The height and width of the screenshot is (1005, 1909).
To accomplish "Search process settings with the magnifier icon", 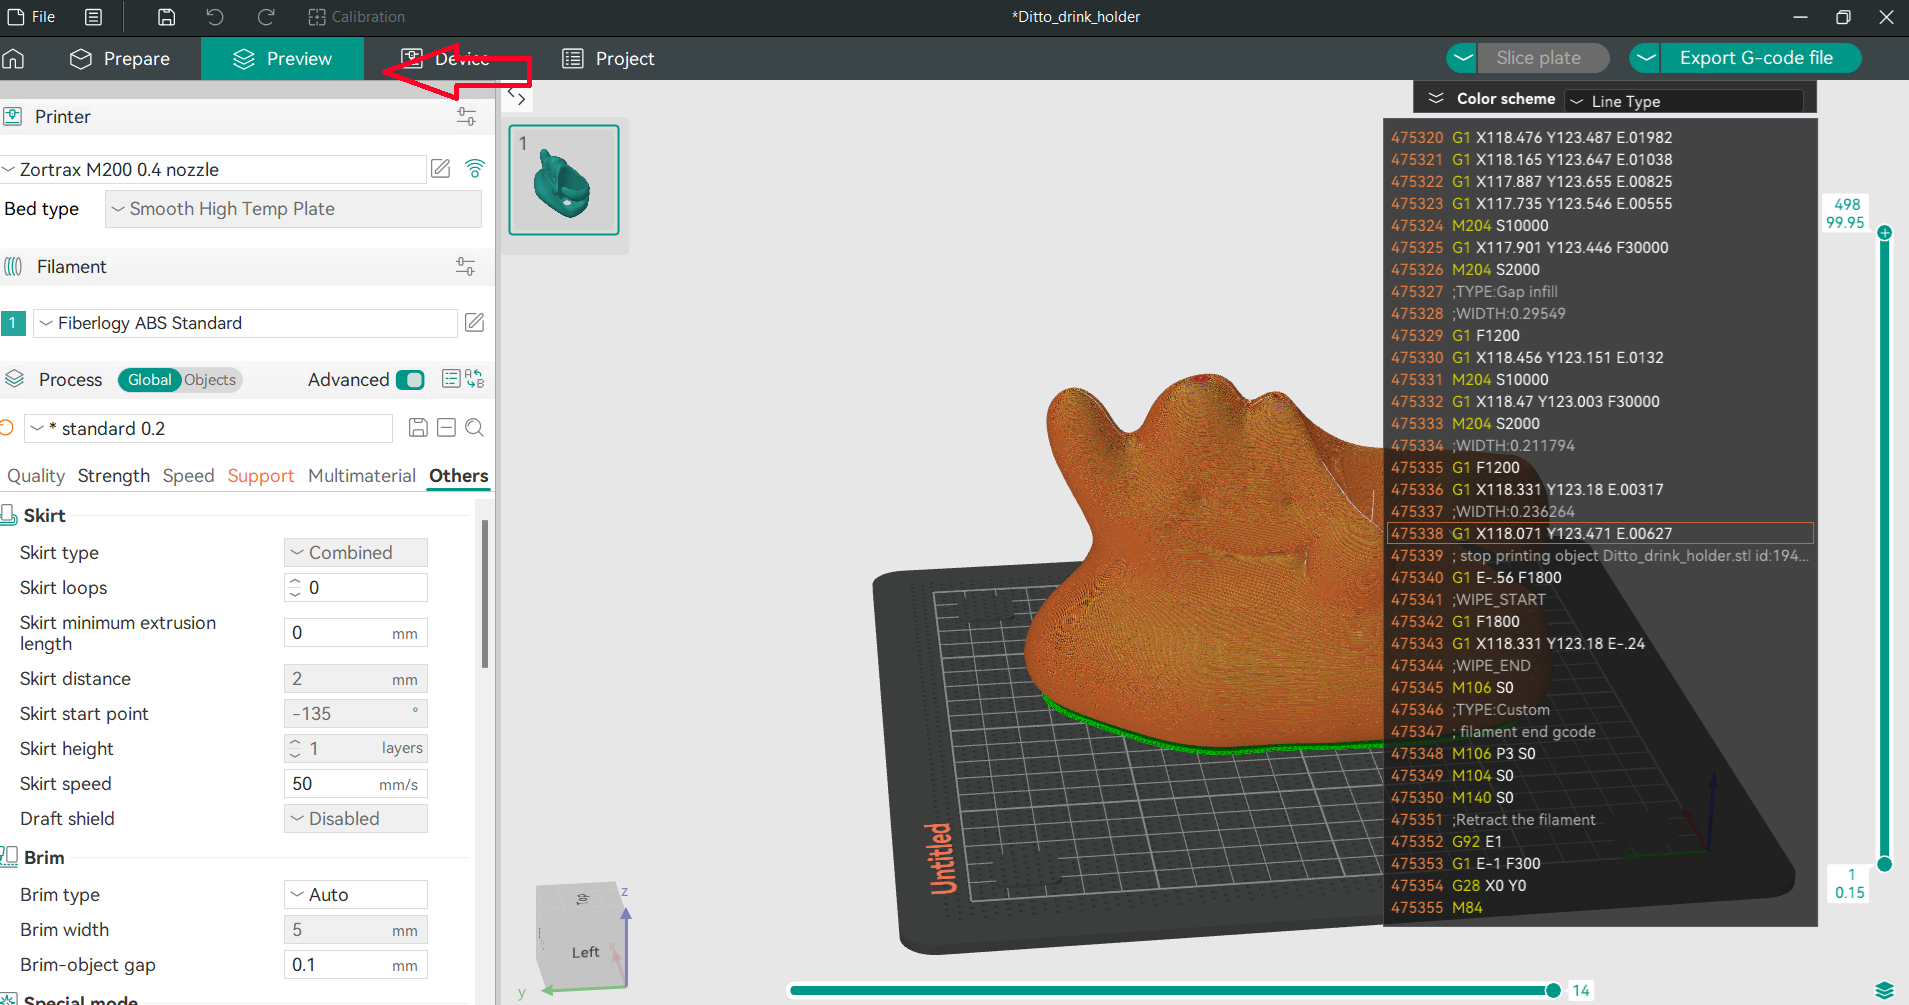I will click(x=475, y=428).
